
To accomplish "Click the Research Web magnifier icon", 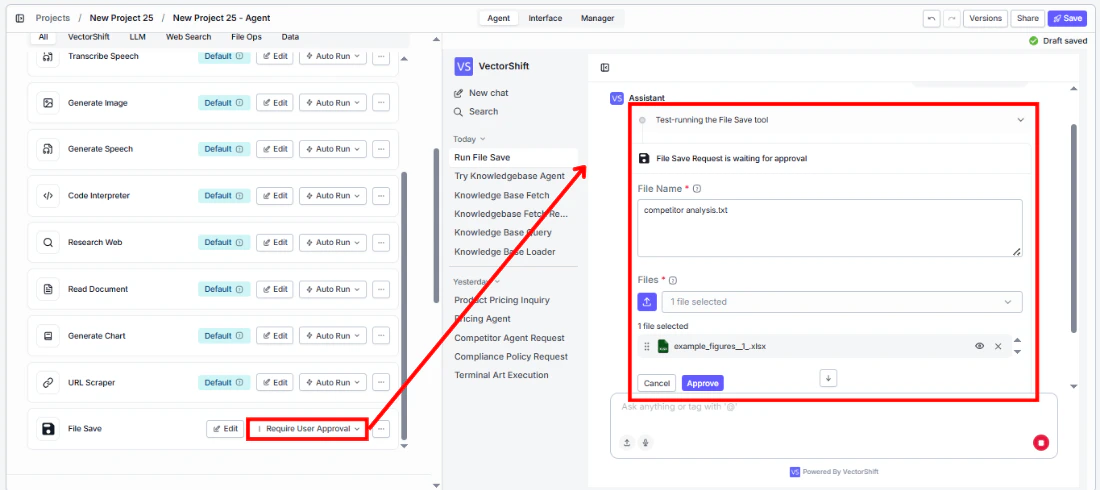I will 48,242.
